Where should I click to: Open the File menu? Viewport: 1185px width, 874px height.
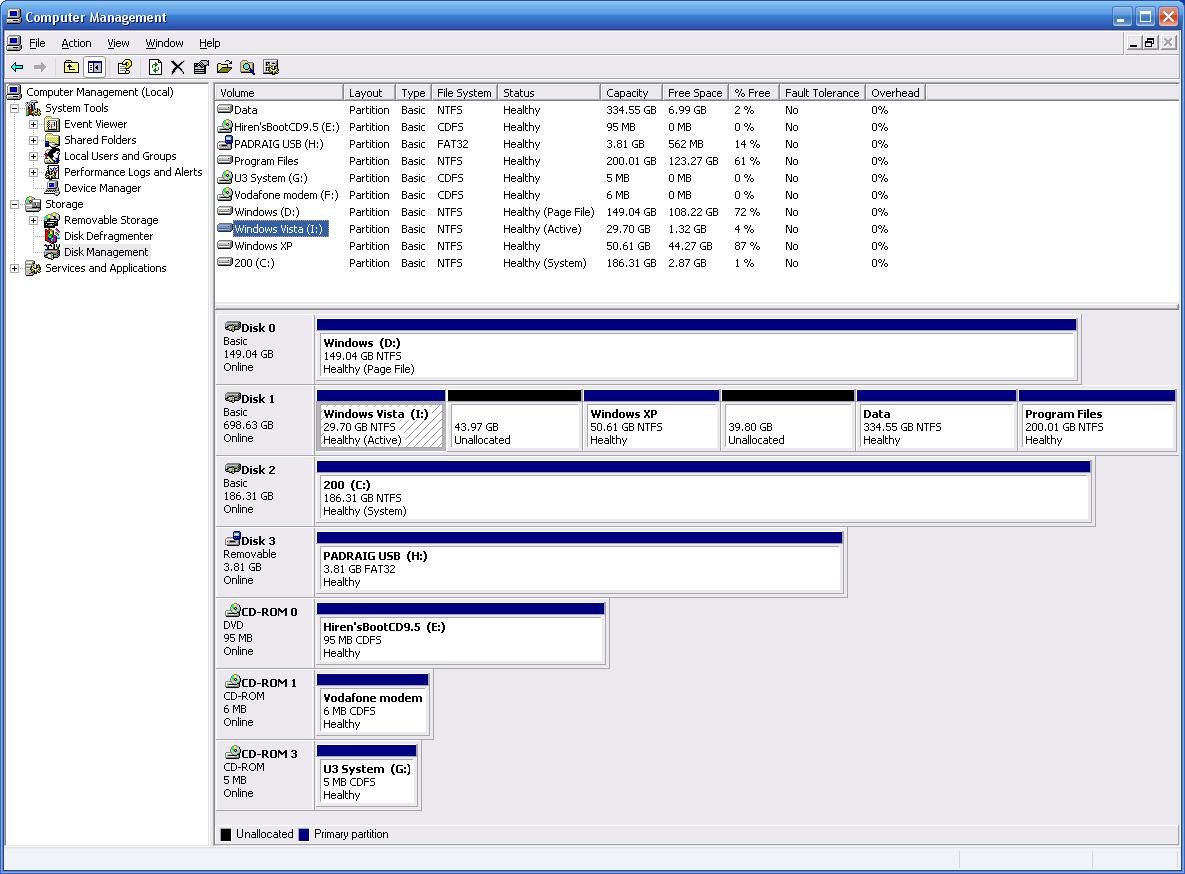(37, 43)
